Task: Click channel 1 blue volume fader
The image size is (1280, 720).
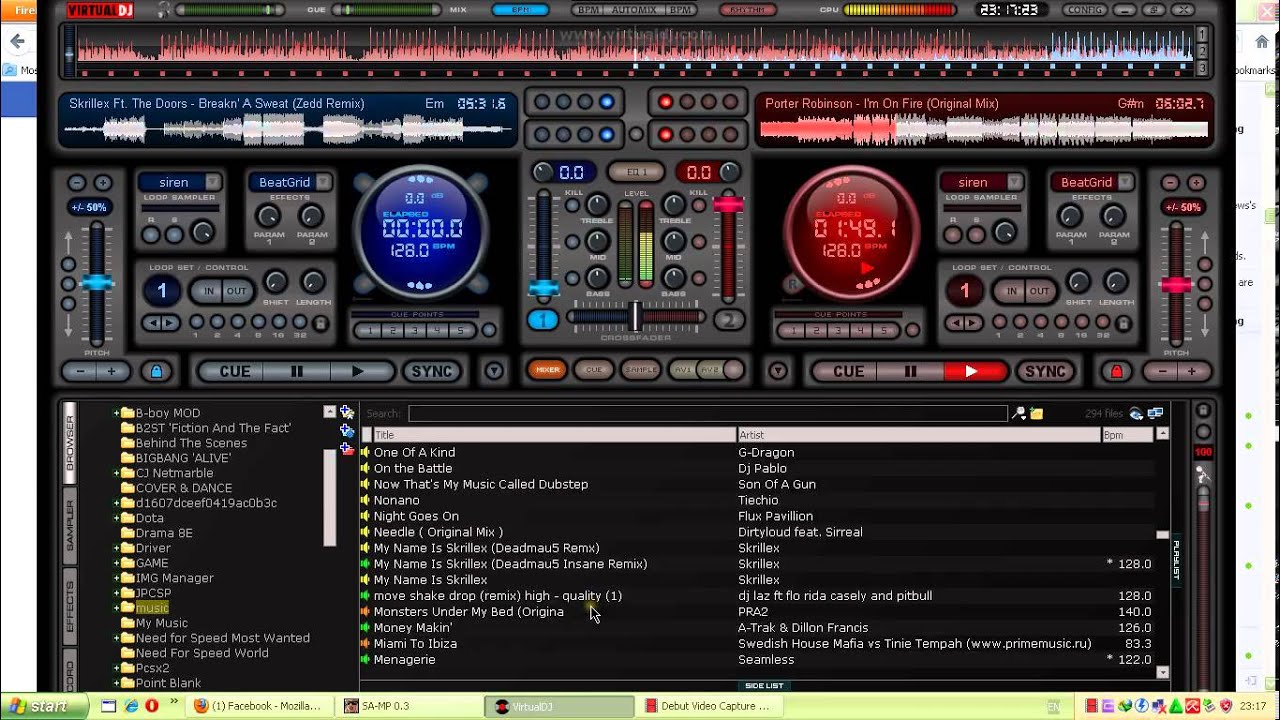Action: coord(544,288)
